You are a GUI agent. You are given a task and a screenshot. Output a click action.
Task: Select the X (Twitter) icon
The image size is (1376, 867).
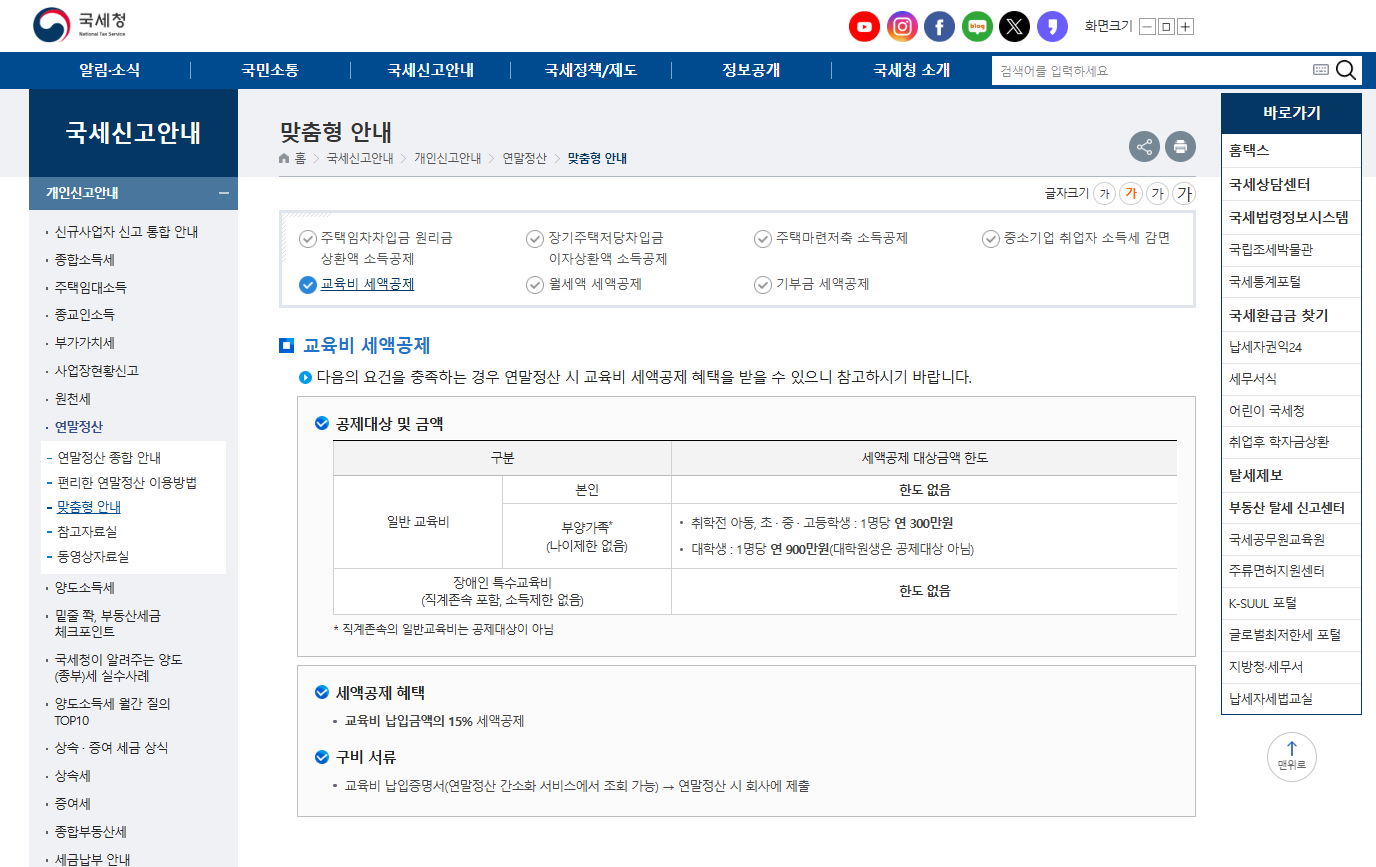click(1014, 26)
